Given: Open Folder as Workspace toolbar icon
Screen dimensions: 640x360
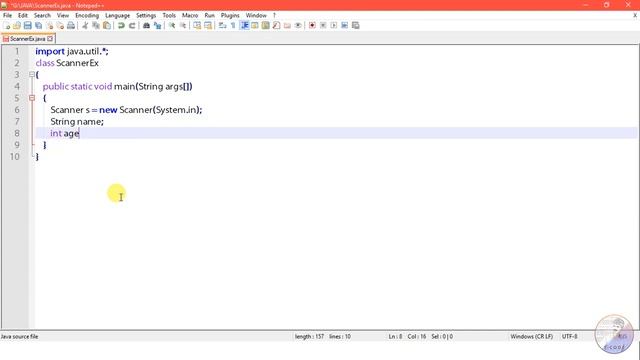Looking at the screenshot, I should [287, 25].
